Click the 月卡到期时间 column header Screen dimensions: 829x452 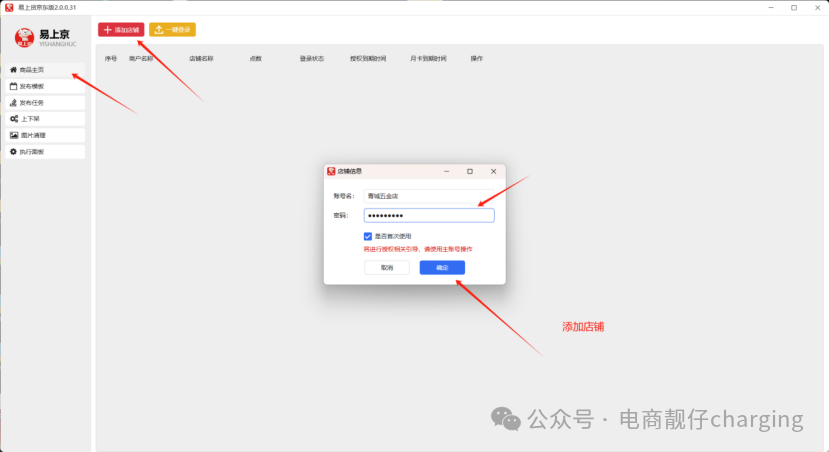coord(428,59)
